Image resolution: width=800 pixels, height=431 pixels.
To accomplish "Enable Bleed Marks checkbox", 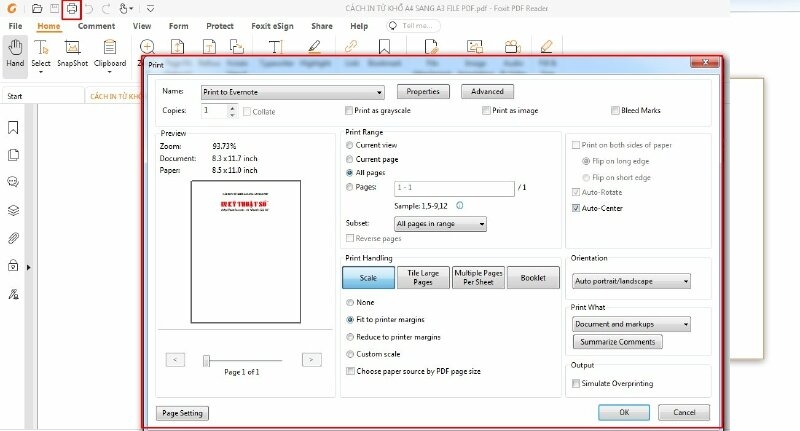I will point(615,110).
